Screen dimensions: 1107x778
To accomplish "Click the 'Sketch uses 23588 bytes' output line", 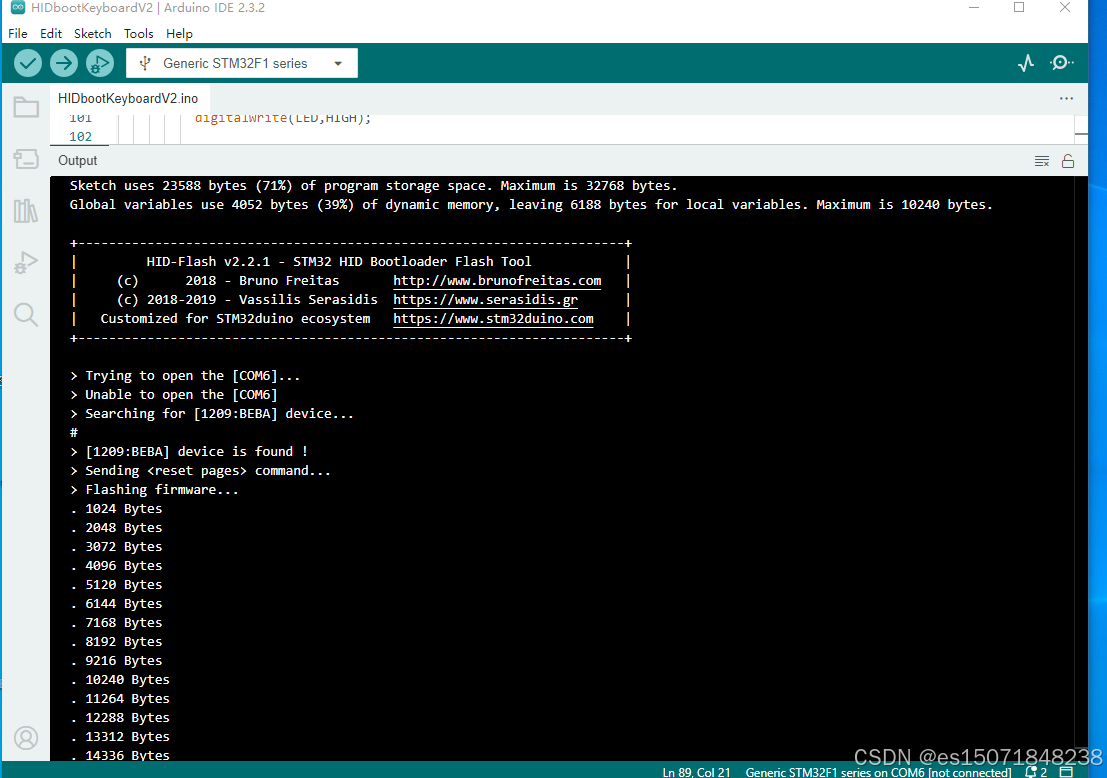I will [373, 186].
